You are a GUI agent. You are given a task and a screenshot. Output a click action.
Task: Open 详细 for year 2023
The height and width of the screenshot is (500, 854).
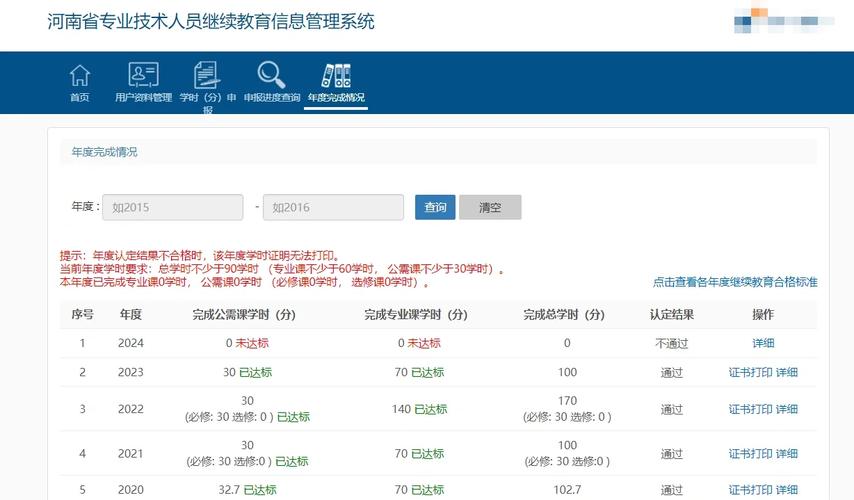(787, 373)
